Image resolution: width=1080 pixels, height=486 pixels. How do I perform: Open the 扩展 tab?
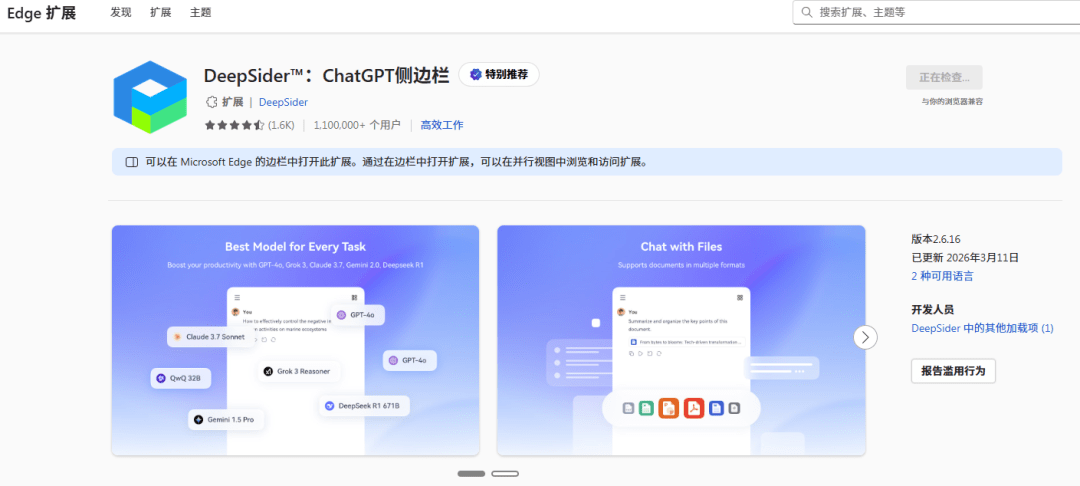point(160,12)
